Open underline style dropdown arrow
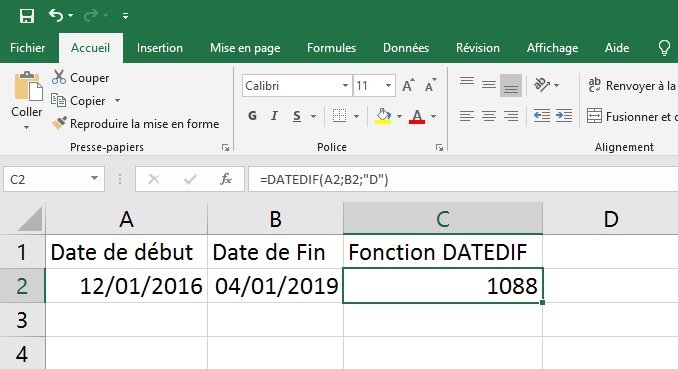 tap(313, 116)
